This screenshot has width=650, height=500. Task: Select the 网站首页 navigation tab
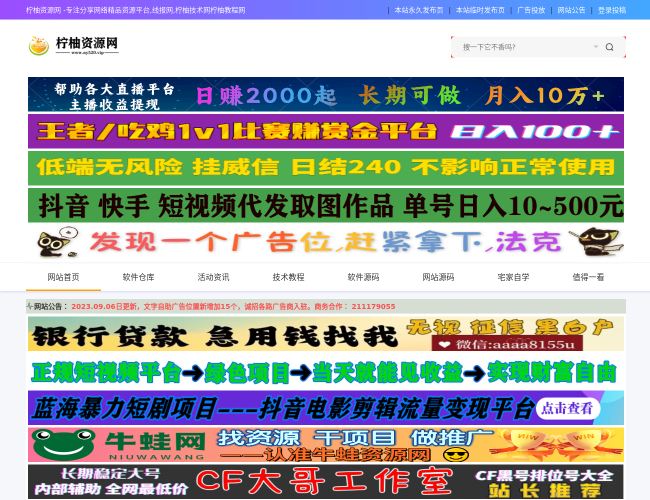[63, 277]
